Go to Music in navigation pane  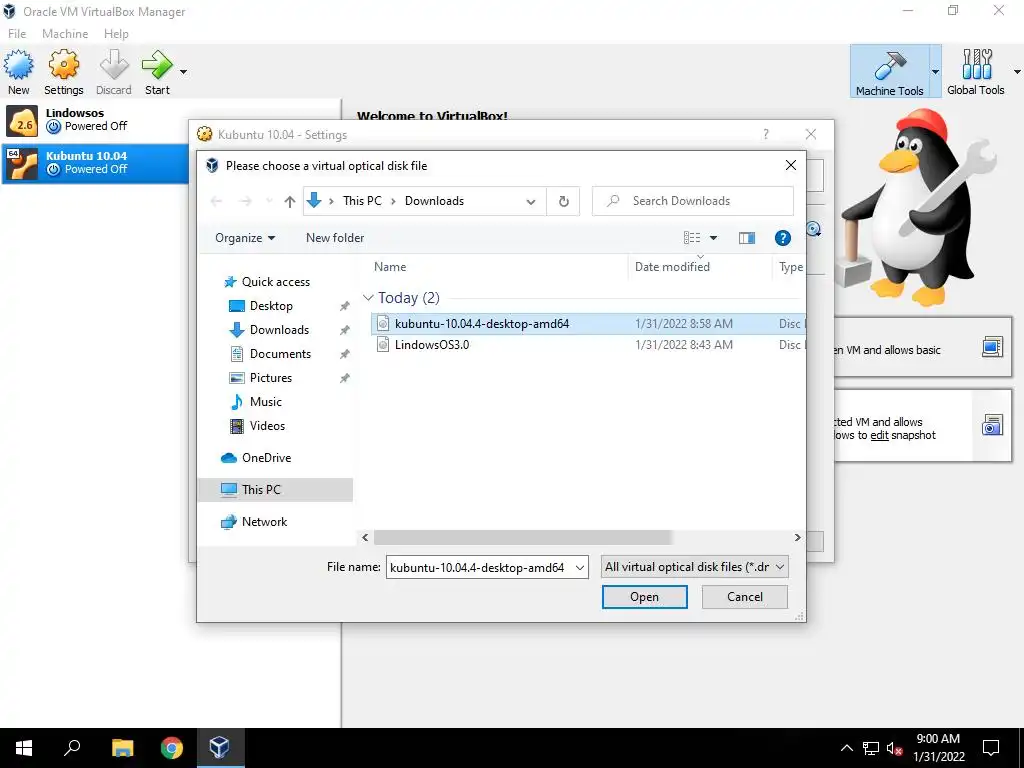[265, 402]
